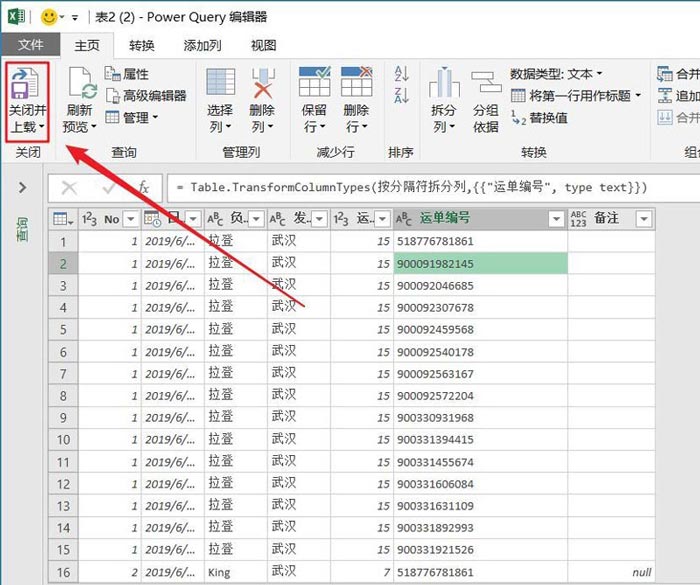Open Properties (属性)
The height and width of the screenshot is (585, 700).
pyautogui.click(x=126, y=74)
